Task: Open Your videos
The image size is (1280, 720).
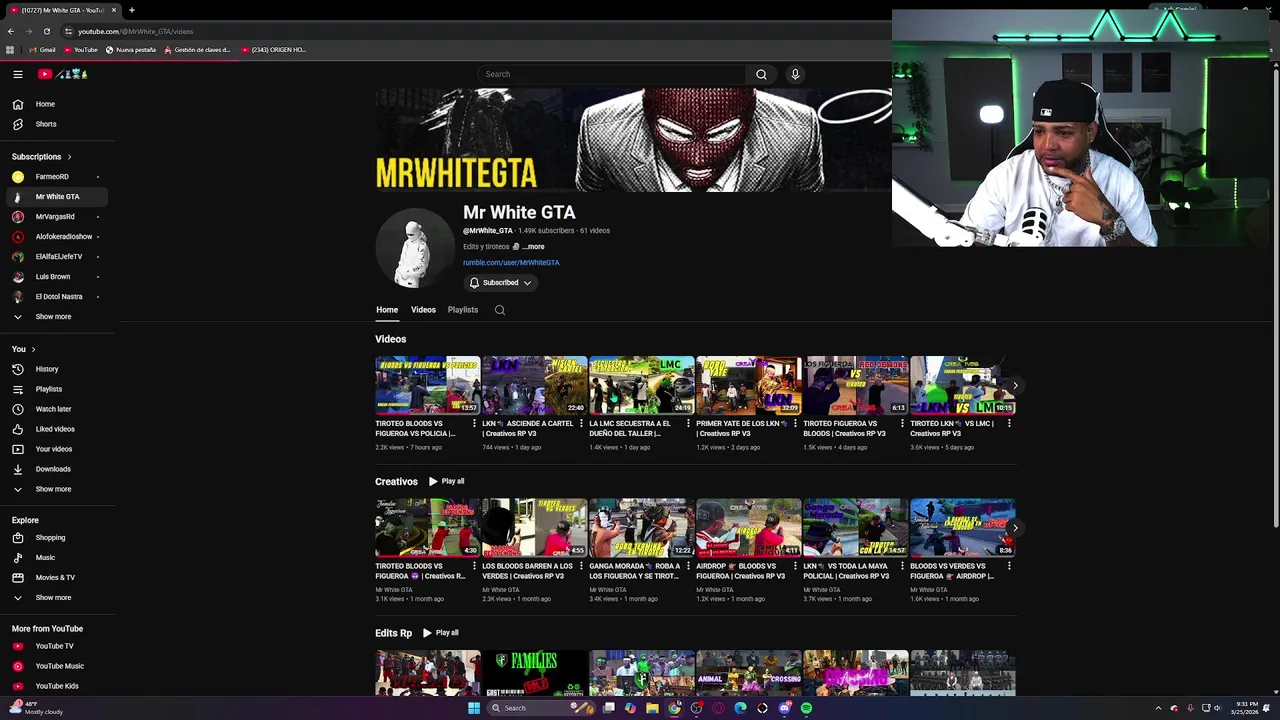Action: pos(56,449)
